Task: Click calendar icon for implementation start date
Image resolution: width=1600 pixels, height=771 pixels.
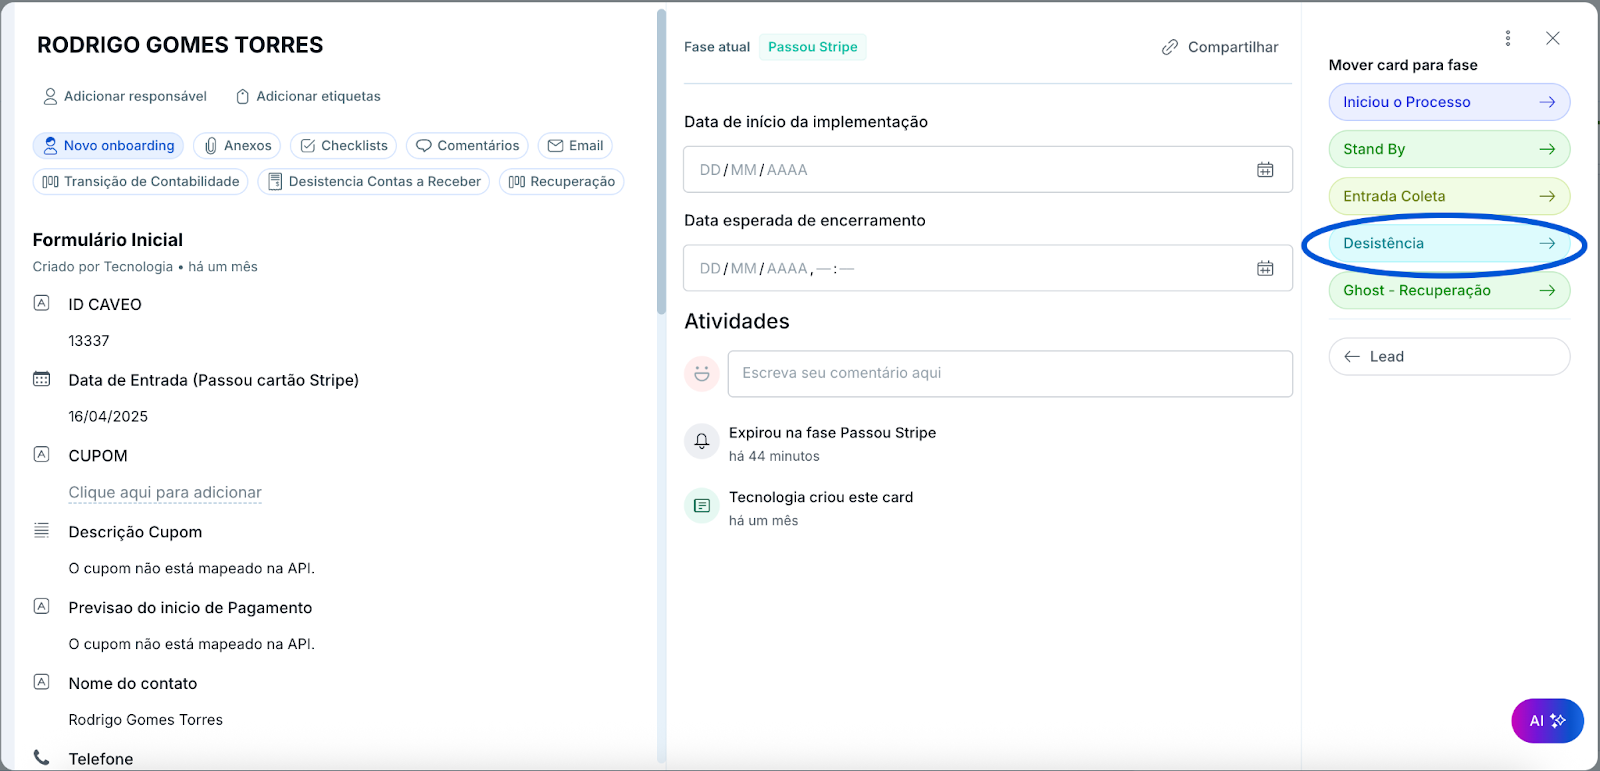Action: click(1265, 170)
